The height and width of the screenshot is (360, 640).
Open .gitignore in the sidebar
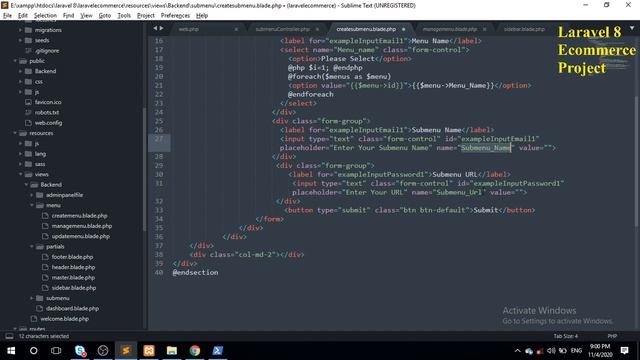pos(47,51)
